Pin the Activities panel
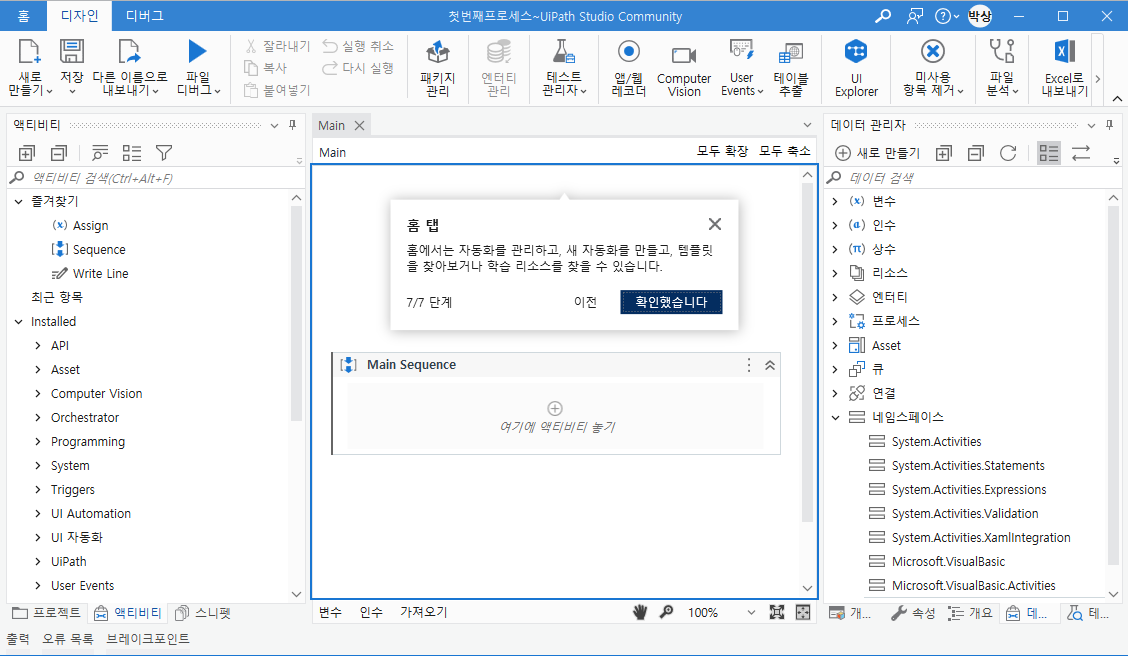The height and width of the screenshot is (656, 1128). (292, 125)
